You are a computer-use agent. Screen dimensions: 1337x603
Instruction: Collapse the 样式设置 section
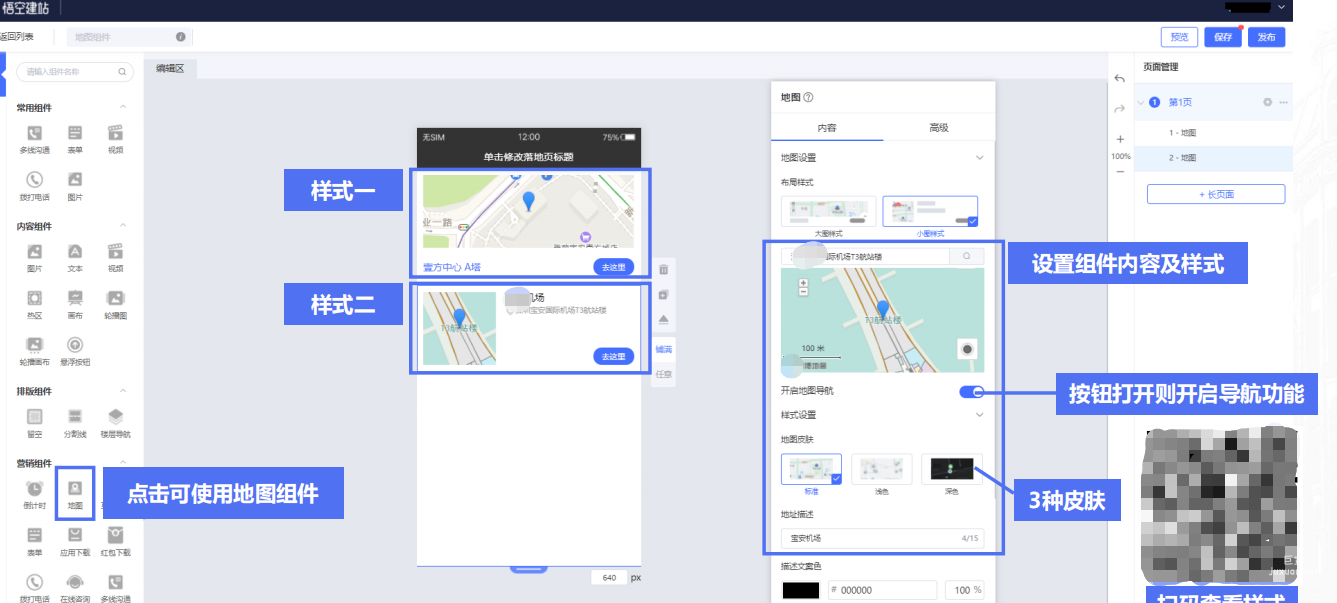[979, 415]
